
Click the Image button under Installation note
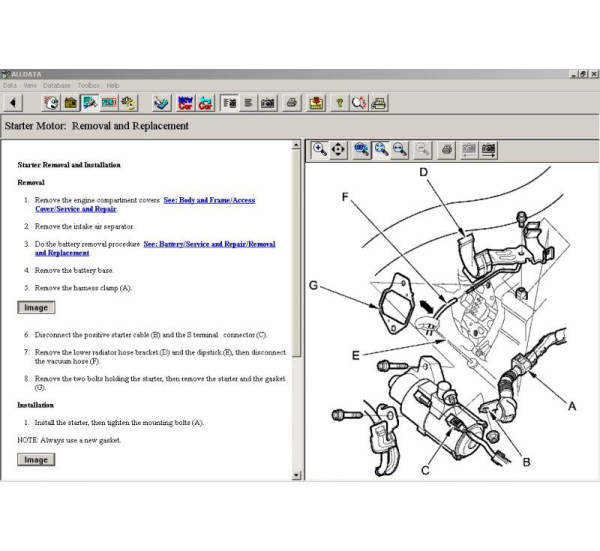point(36,460)
